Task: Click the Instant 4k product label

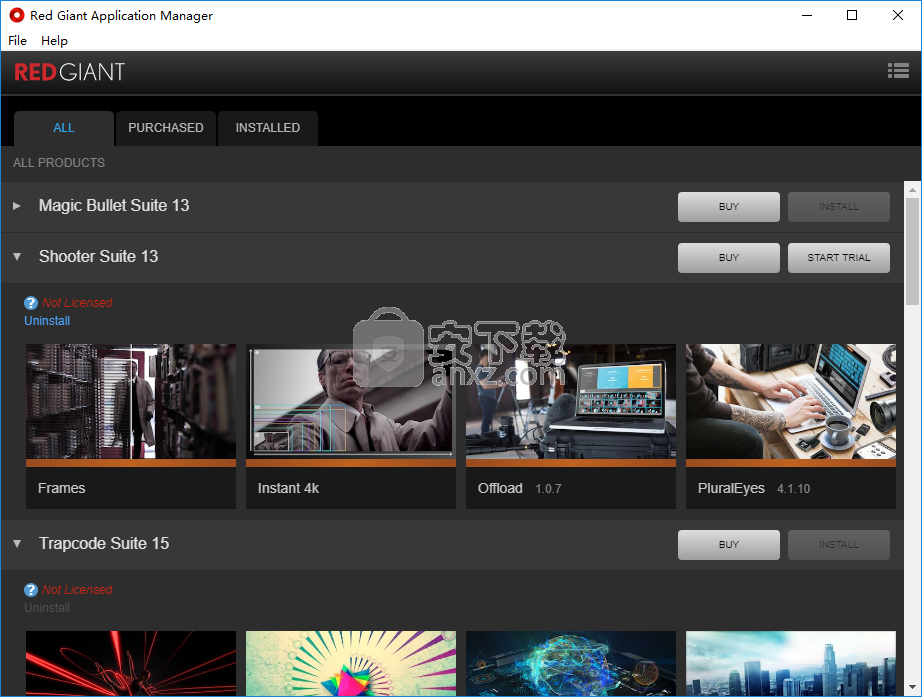Action: click(x=288, y=488)
